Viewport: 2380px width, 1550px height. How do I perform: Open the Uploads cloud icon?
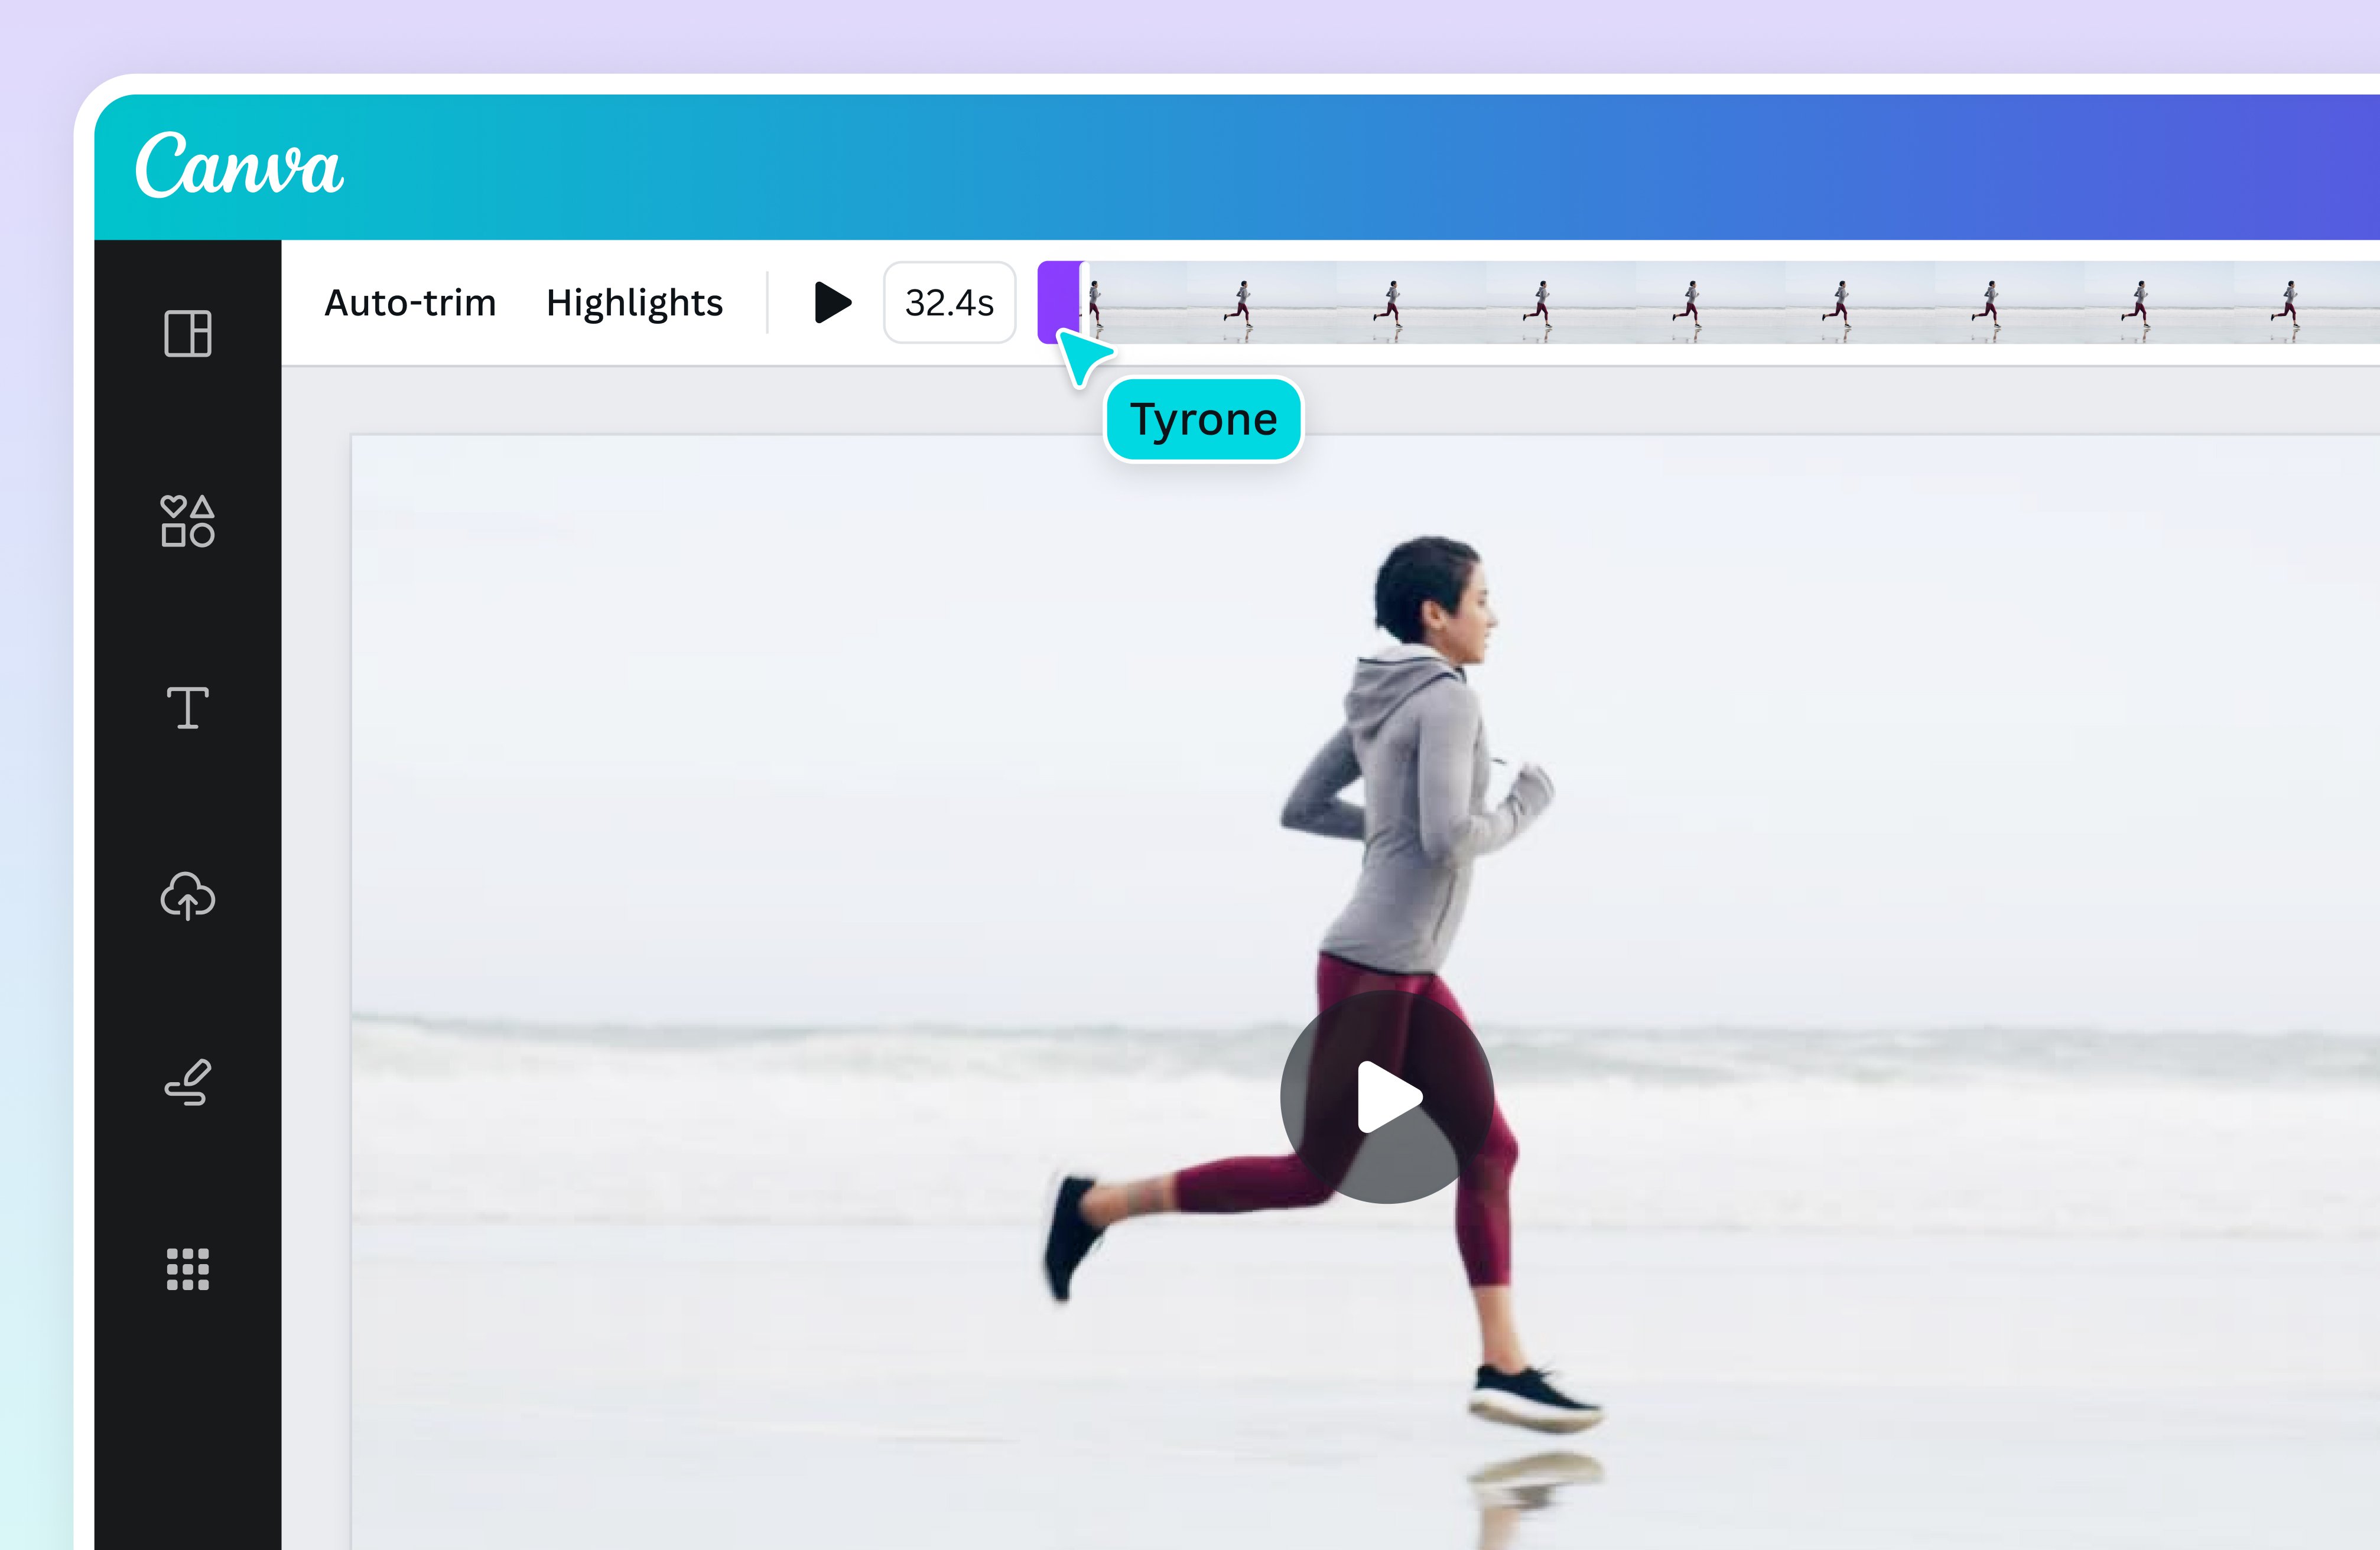click(x=187, y=895)
